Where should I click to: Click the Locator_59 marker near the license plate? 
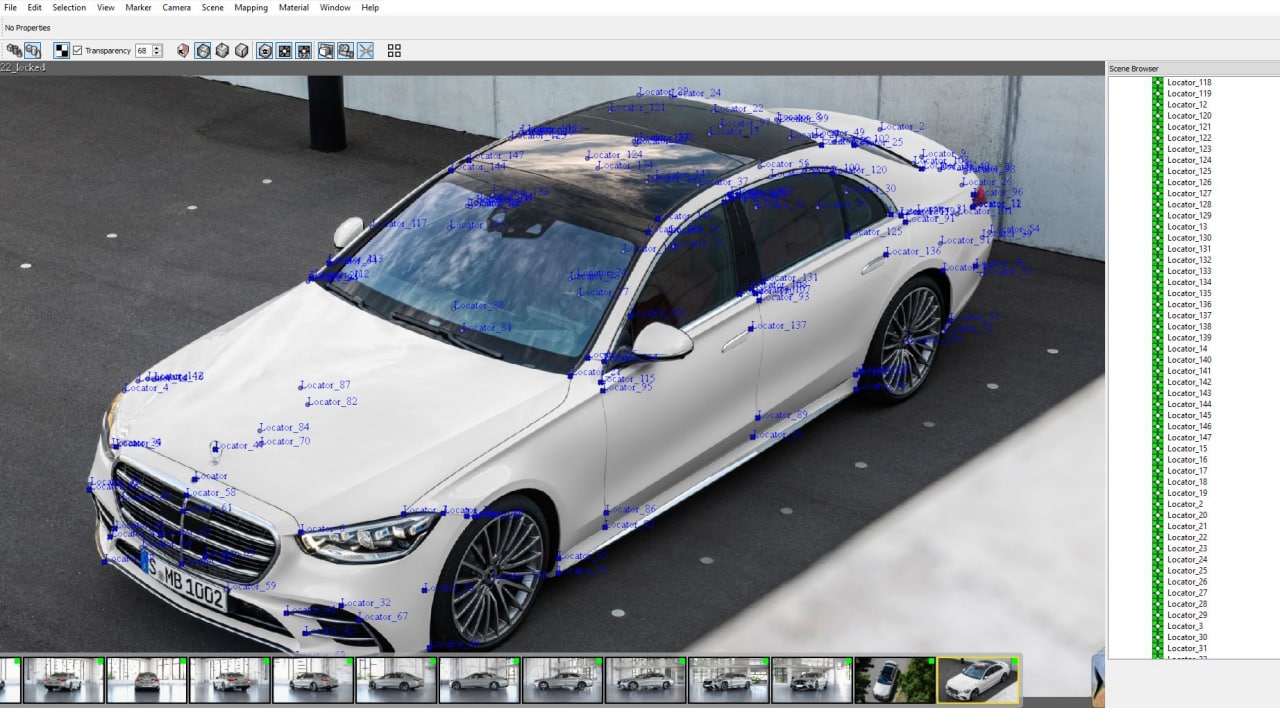(x=251, y=586)
